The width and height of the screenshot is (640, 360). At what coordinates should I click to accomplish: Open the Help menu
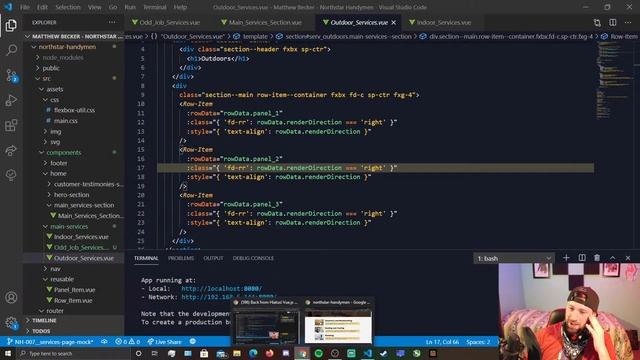click(180, 7)
